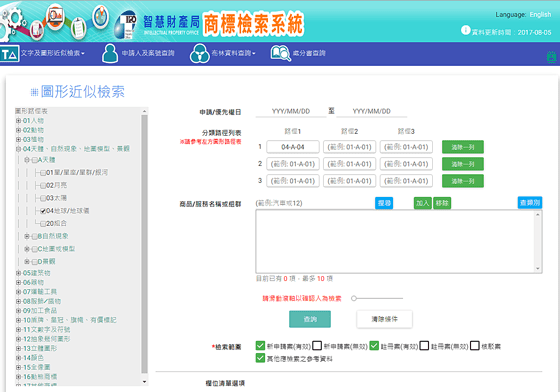Uncheck 其他應檢索之參考資料 option
Screen dimensions: 560x392
tap(260, 358)
